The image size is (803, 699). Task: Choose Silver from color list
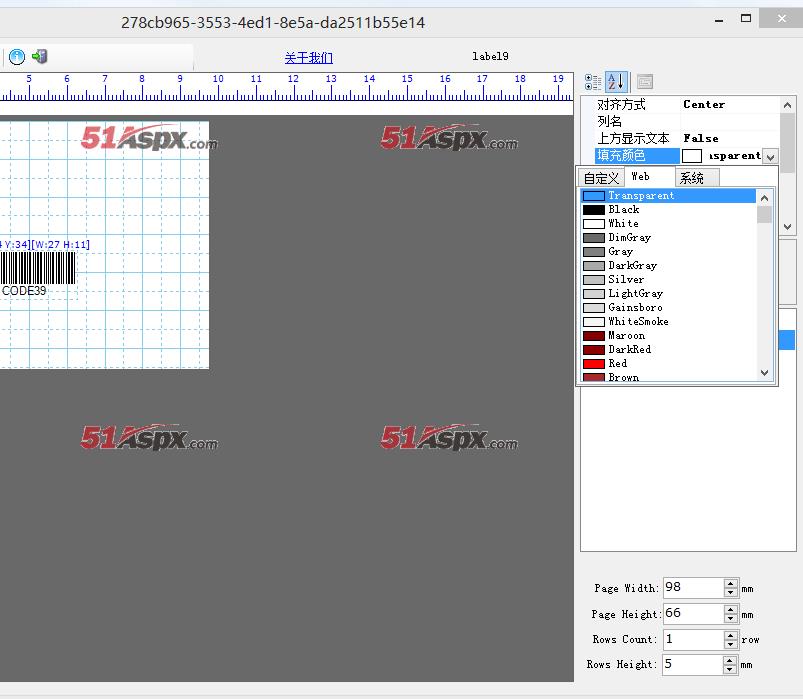coord(668,280)
